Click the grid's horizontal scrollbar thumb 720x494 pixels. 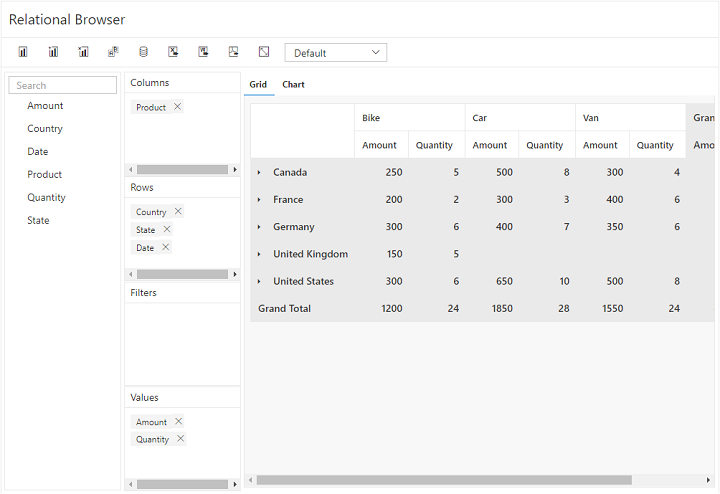[443, 480]
